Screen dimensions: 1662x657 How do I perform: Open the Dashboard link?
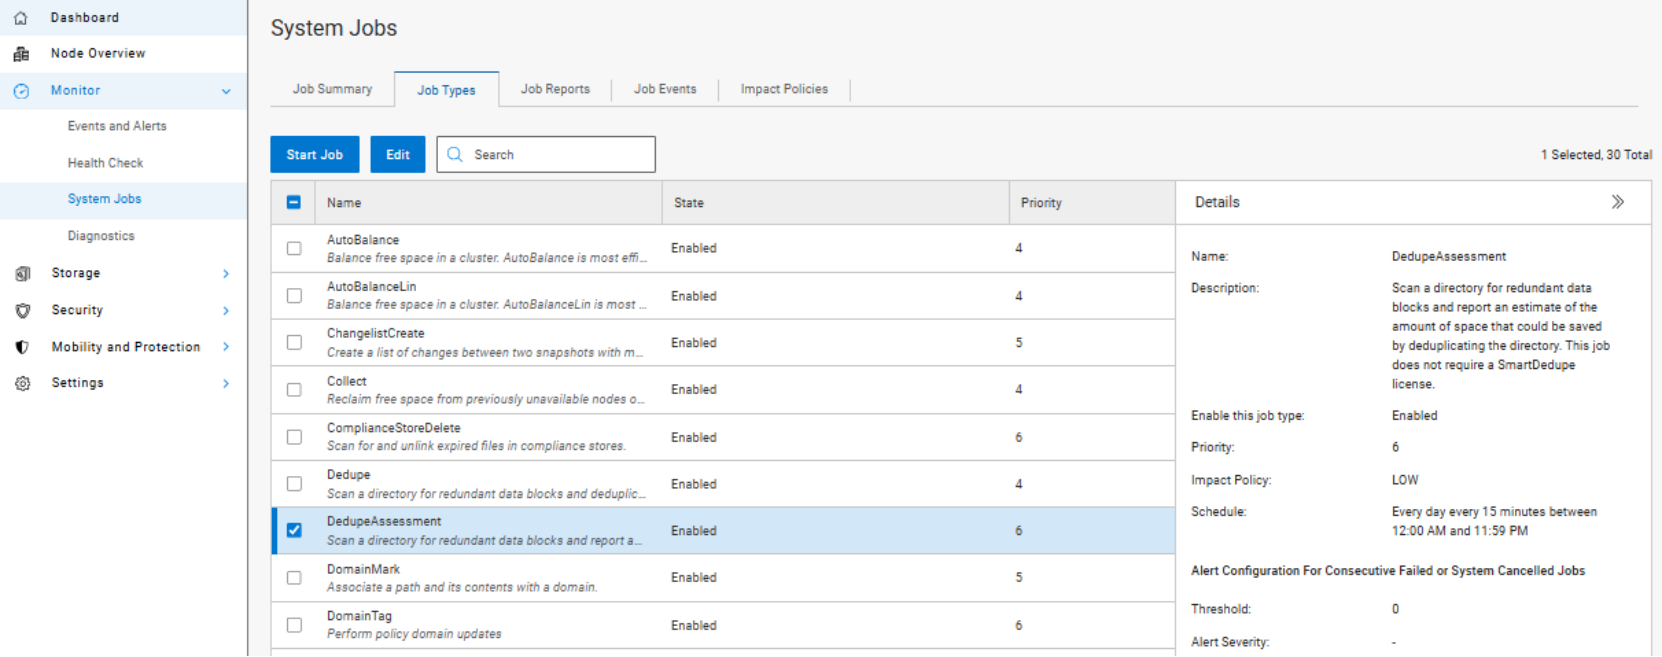[x=85, y=18]
